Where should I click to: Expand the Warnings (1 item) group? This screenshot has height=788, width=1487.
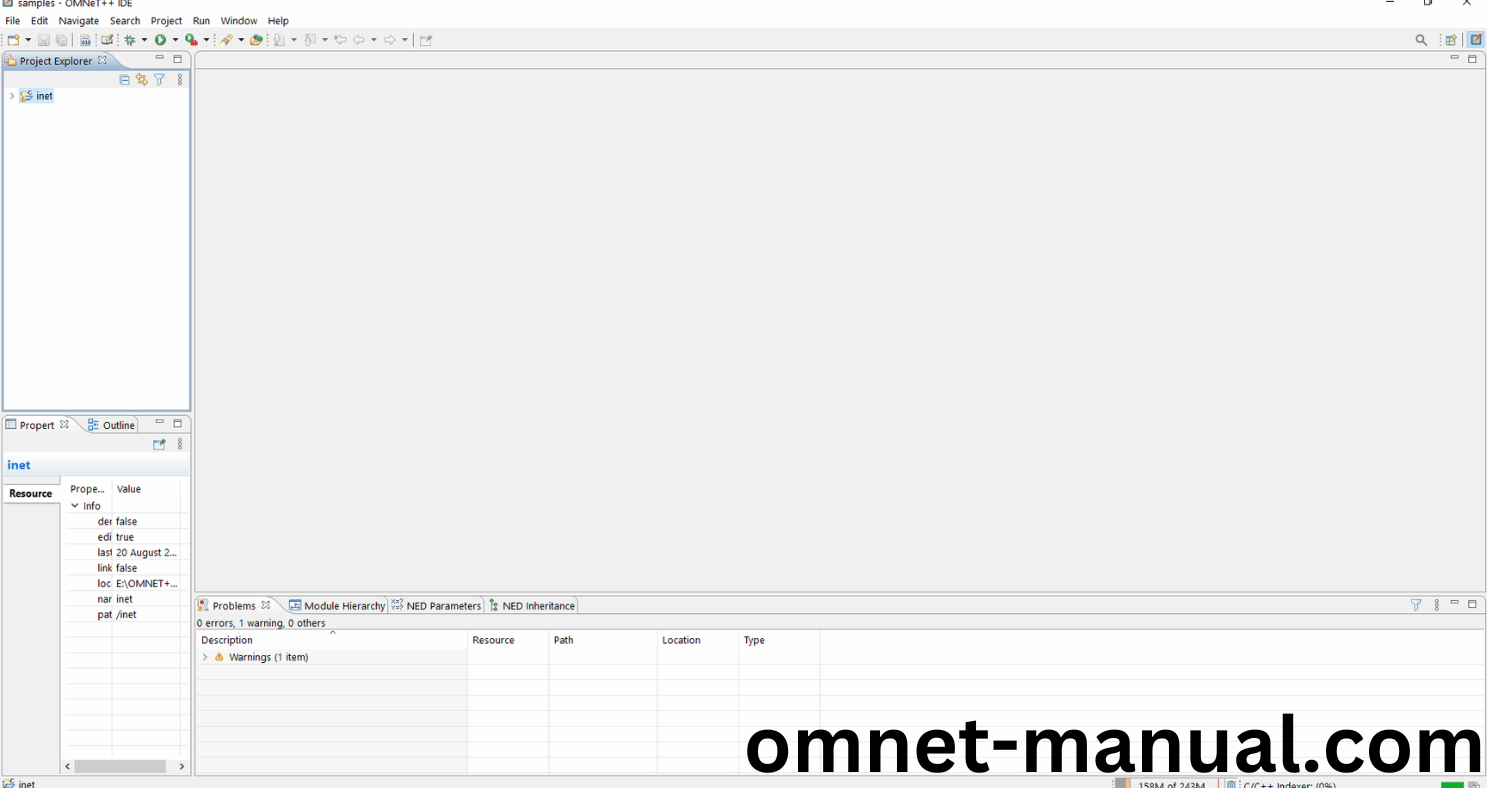pos(205,657)
